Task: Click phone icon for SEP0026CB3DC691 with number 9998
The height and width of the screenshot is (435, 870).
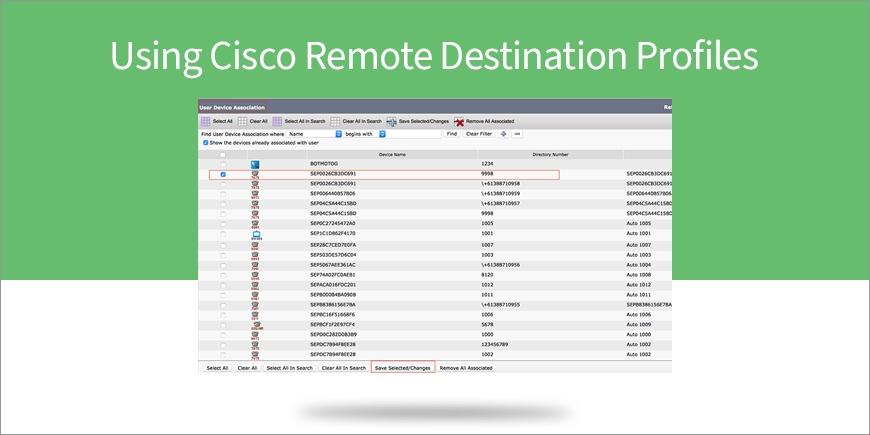Action: coord(255,174)
